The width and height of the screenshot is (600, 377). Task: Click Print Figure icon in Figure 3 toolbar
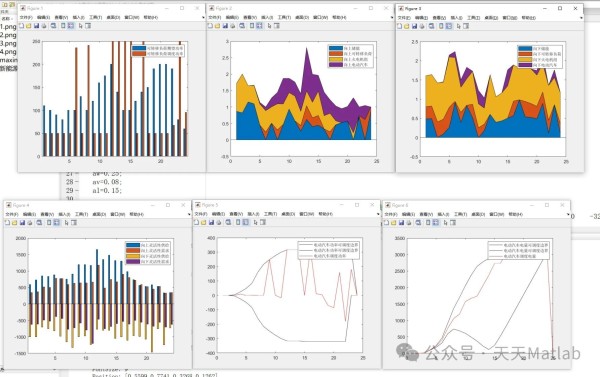pyautogui.click(x=422, y=26)
